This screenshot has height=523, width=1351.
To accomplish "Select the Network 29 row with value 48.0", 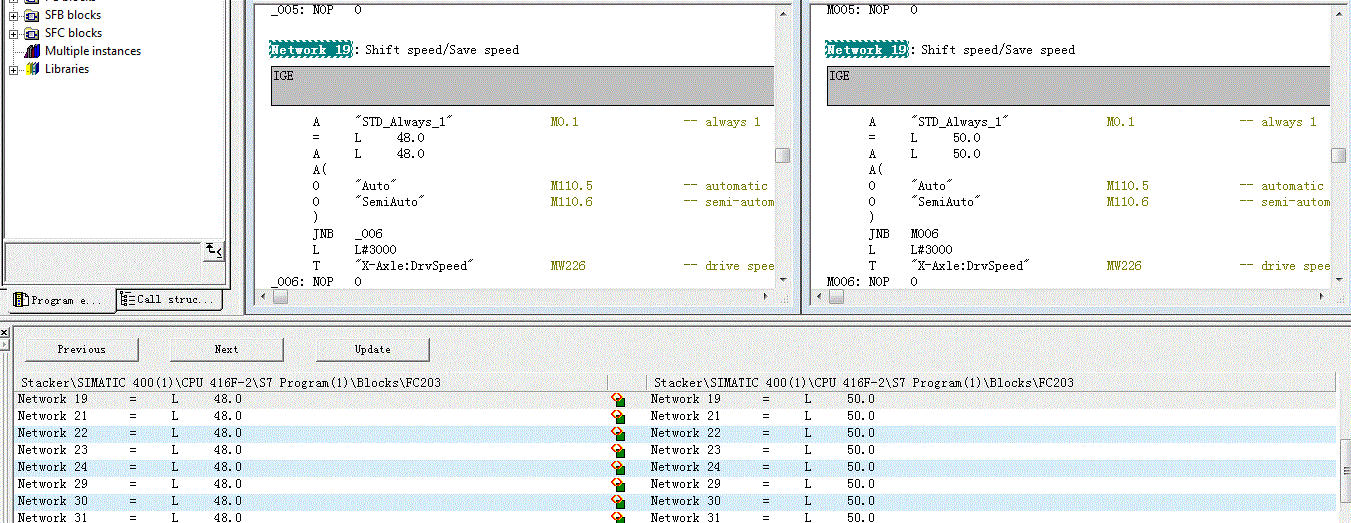I will (312, 485).
